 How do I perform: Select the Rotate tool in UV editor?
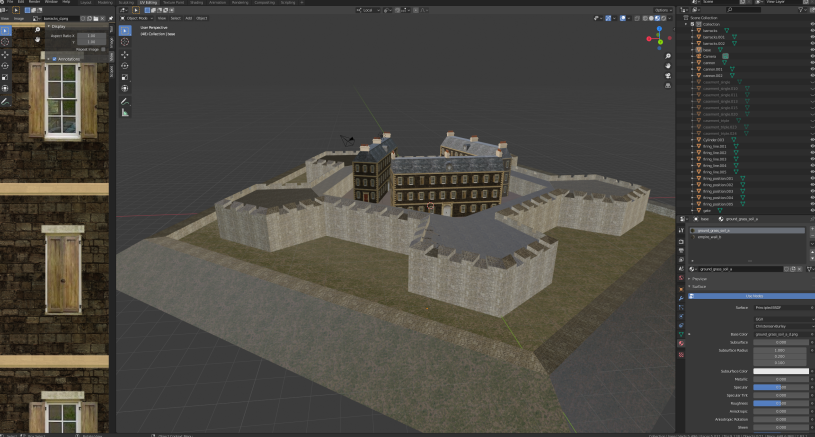click(5, 65)
